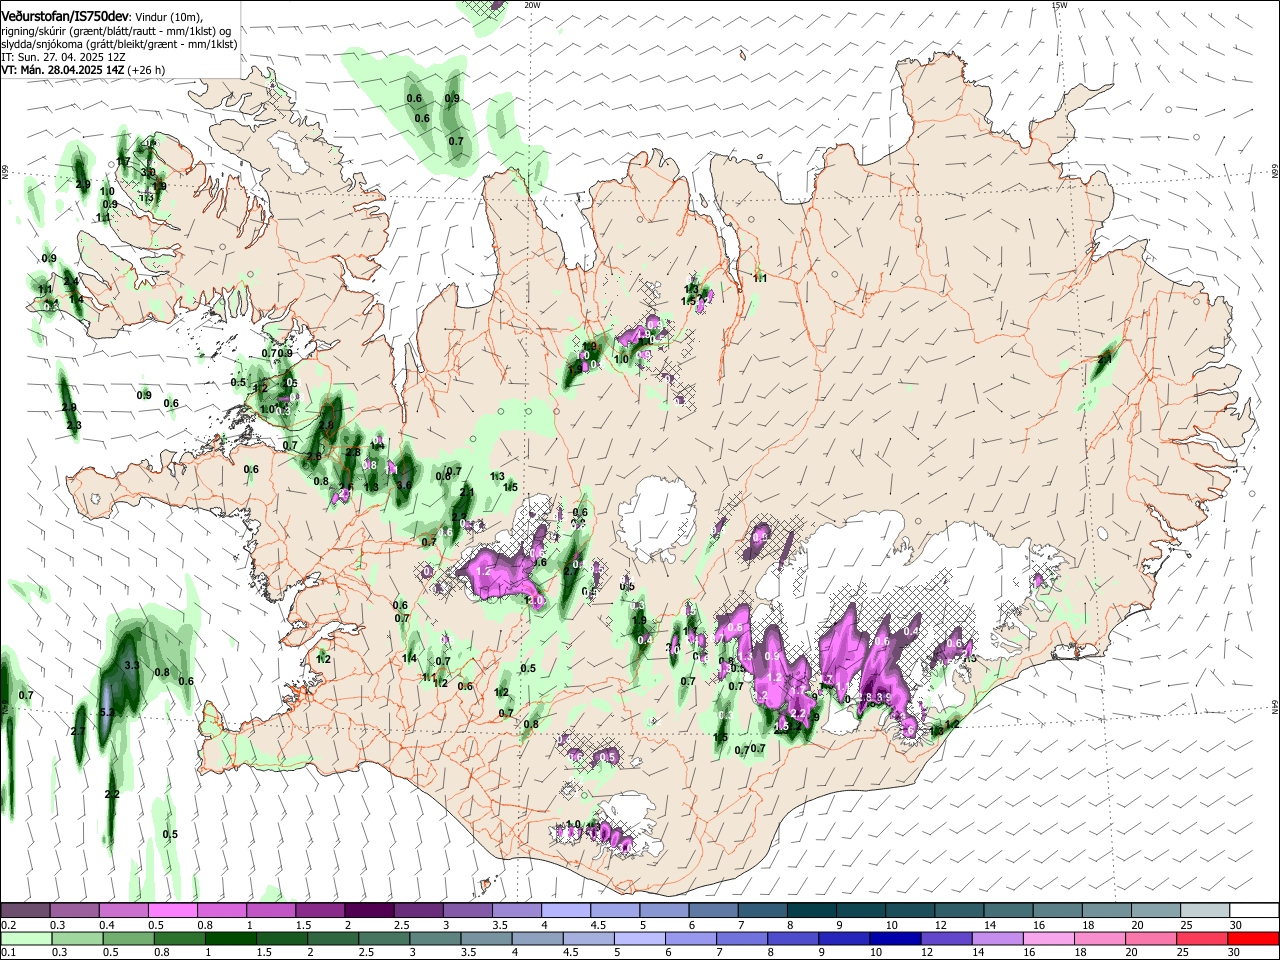Click the 'VT: Mán. 28.04.2025 14Z (+26 h)' line
Screen dimensions: 1280x960
(83, 70)
